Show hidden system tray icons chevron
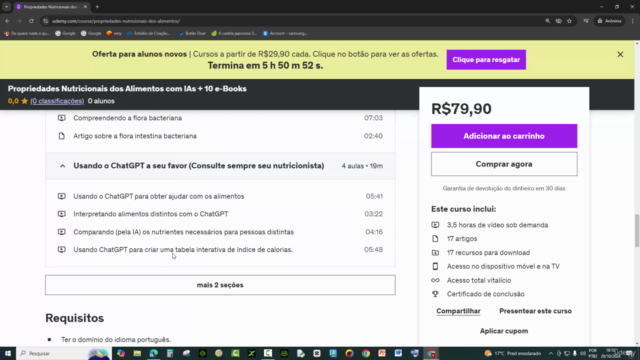Image resolution: width=640 pixels, height=360 pixels. pos(551,353)
